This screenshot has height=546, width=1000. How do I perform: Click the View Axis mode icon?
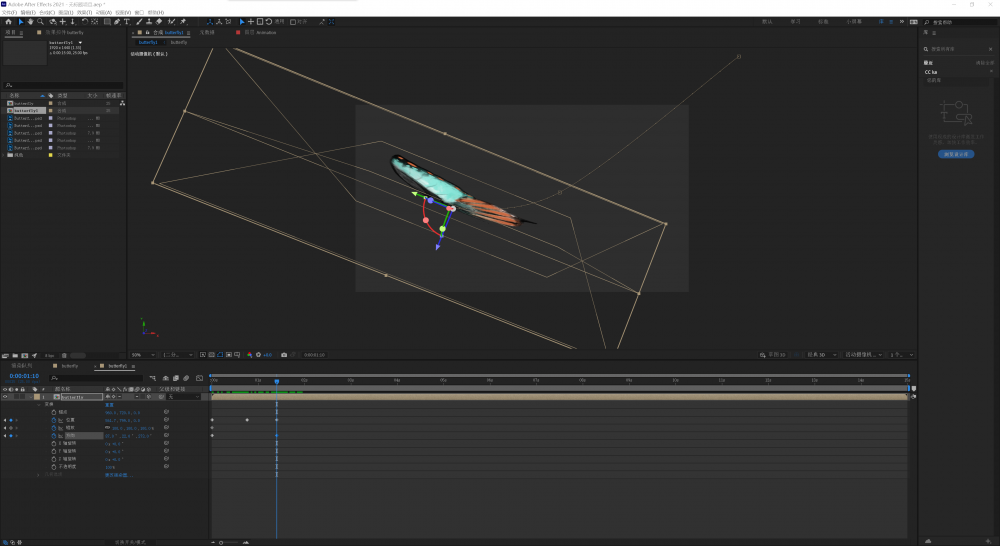click(x=228, y=22)
